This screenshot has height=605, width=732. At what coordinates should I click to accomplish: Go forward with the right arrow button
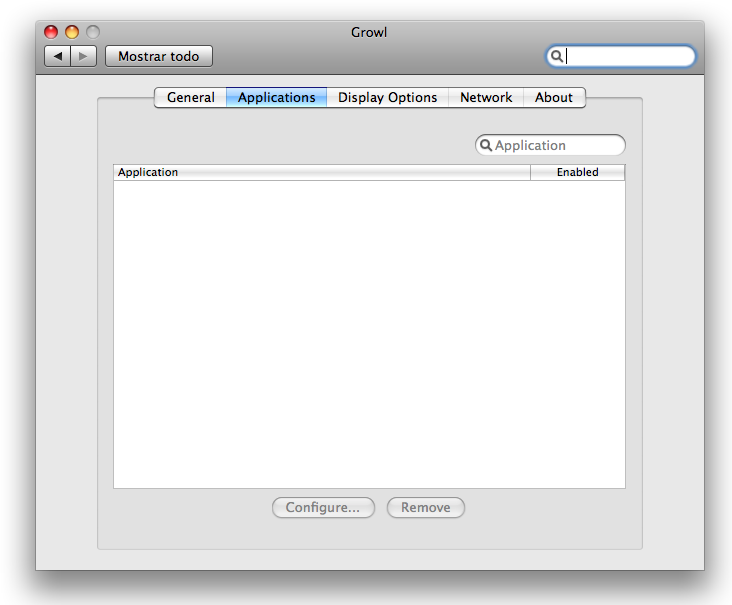click(84, 56)
